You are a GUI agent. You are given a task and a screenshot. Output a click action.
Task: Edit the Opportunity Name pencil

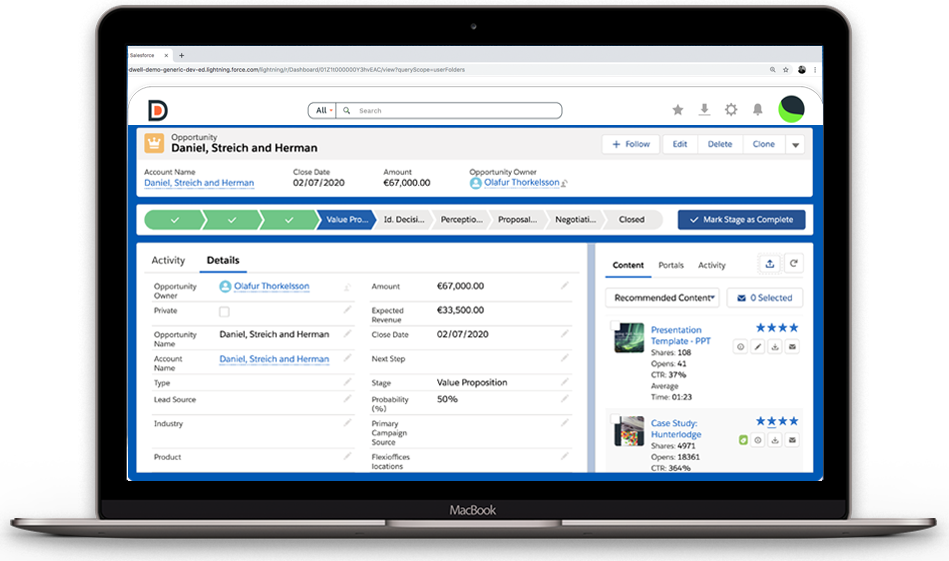coord(347,333)
